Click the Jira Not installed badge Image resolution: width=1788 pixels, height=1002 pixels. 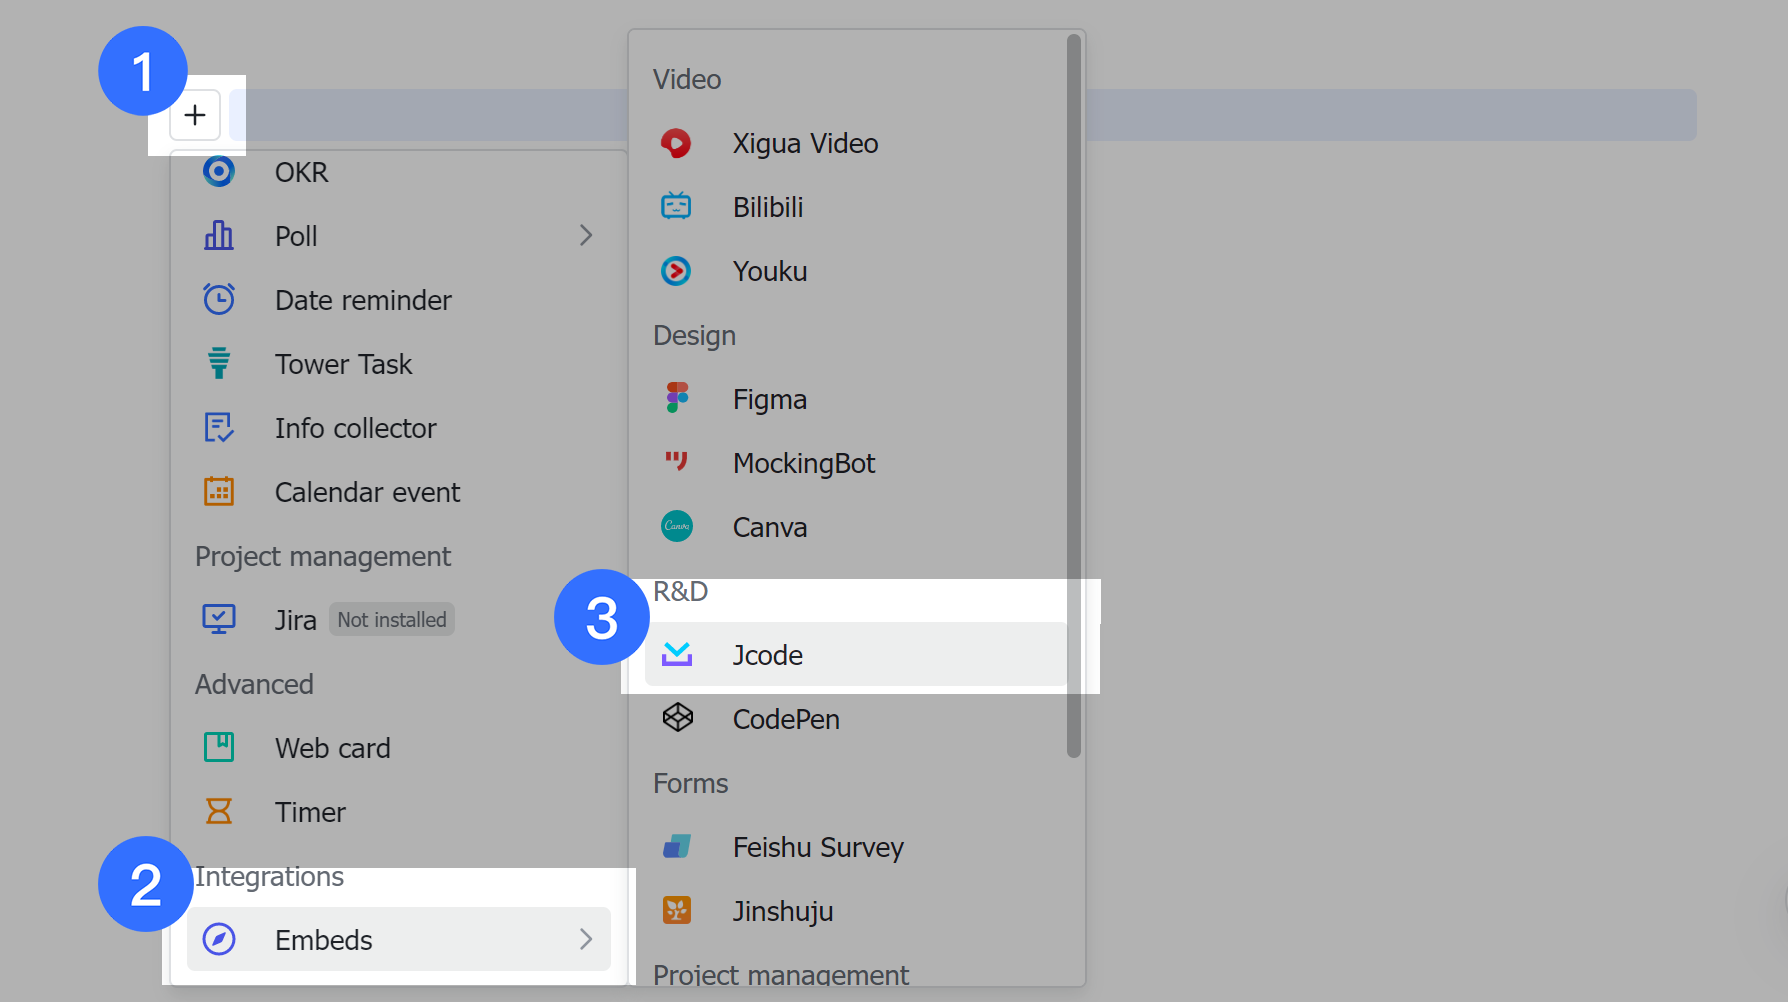click(392, 620)
